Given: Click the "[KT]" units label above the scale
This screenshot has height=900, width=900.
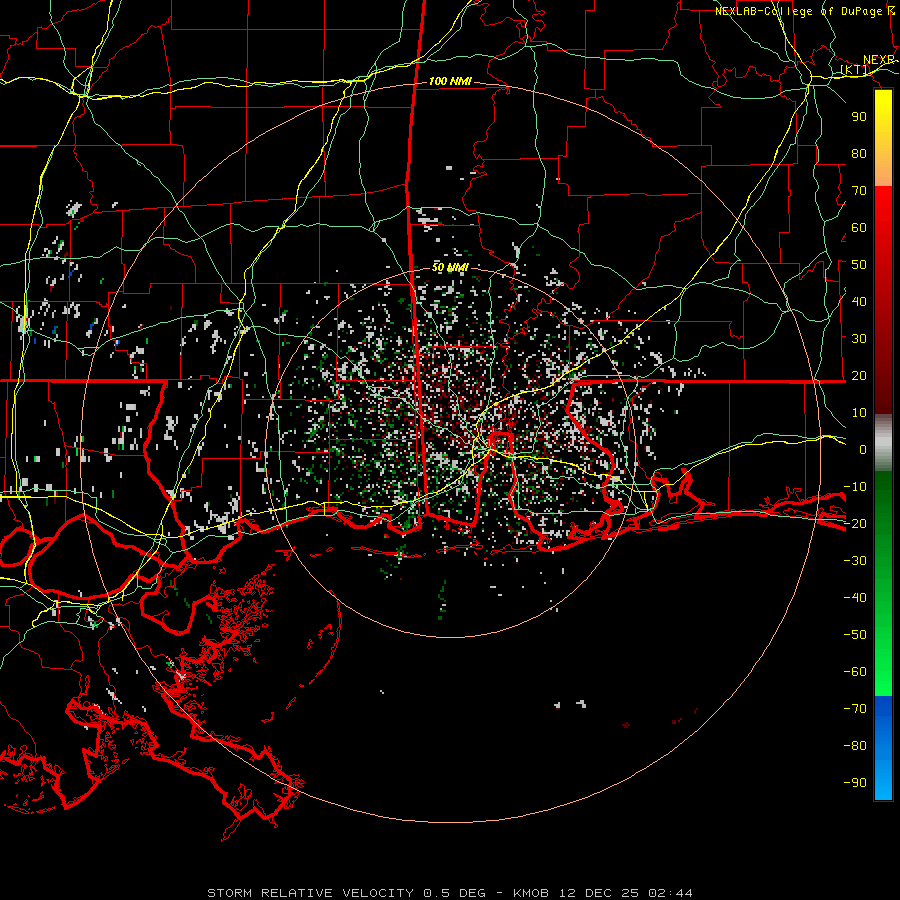Looking at the screenshot, I should (x=855, y=70).
